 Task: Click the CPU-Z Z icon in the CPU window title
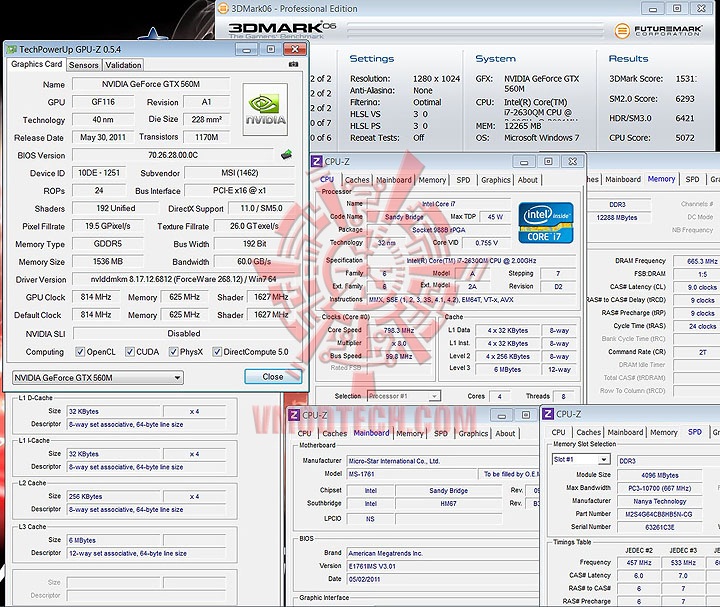[317, 161]
